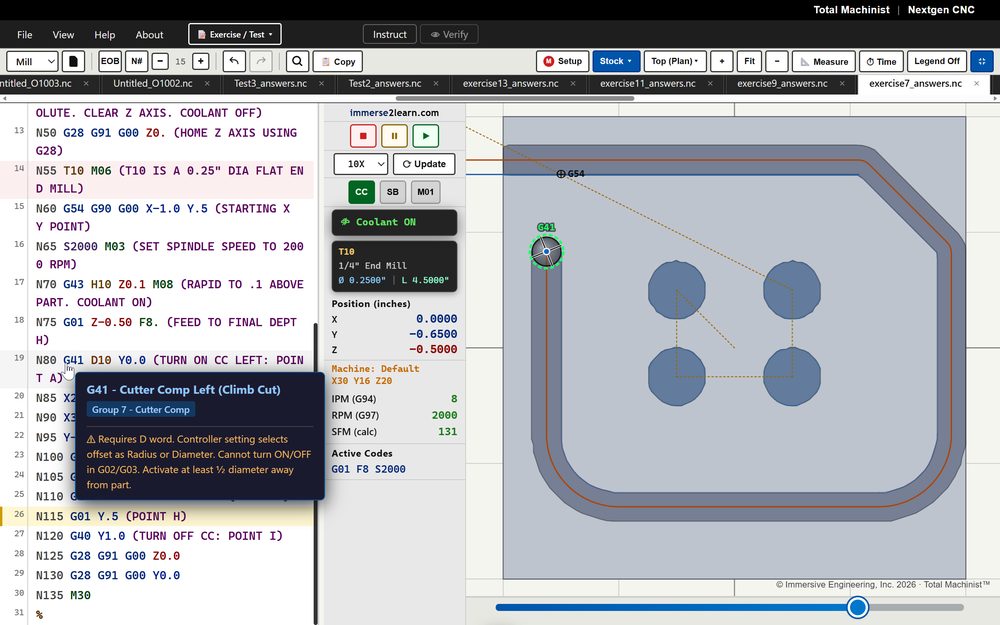Image resolution: width=1000 pixels, height=625 pixels.
Task: Toggle the Legend Off button
Action: coord(937,61)
